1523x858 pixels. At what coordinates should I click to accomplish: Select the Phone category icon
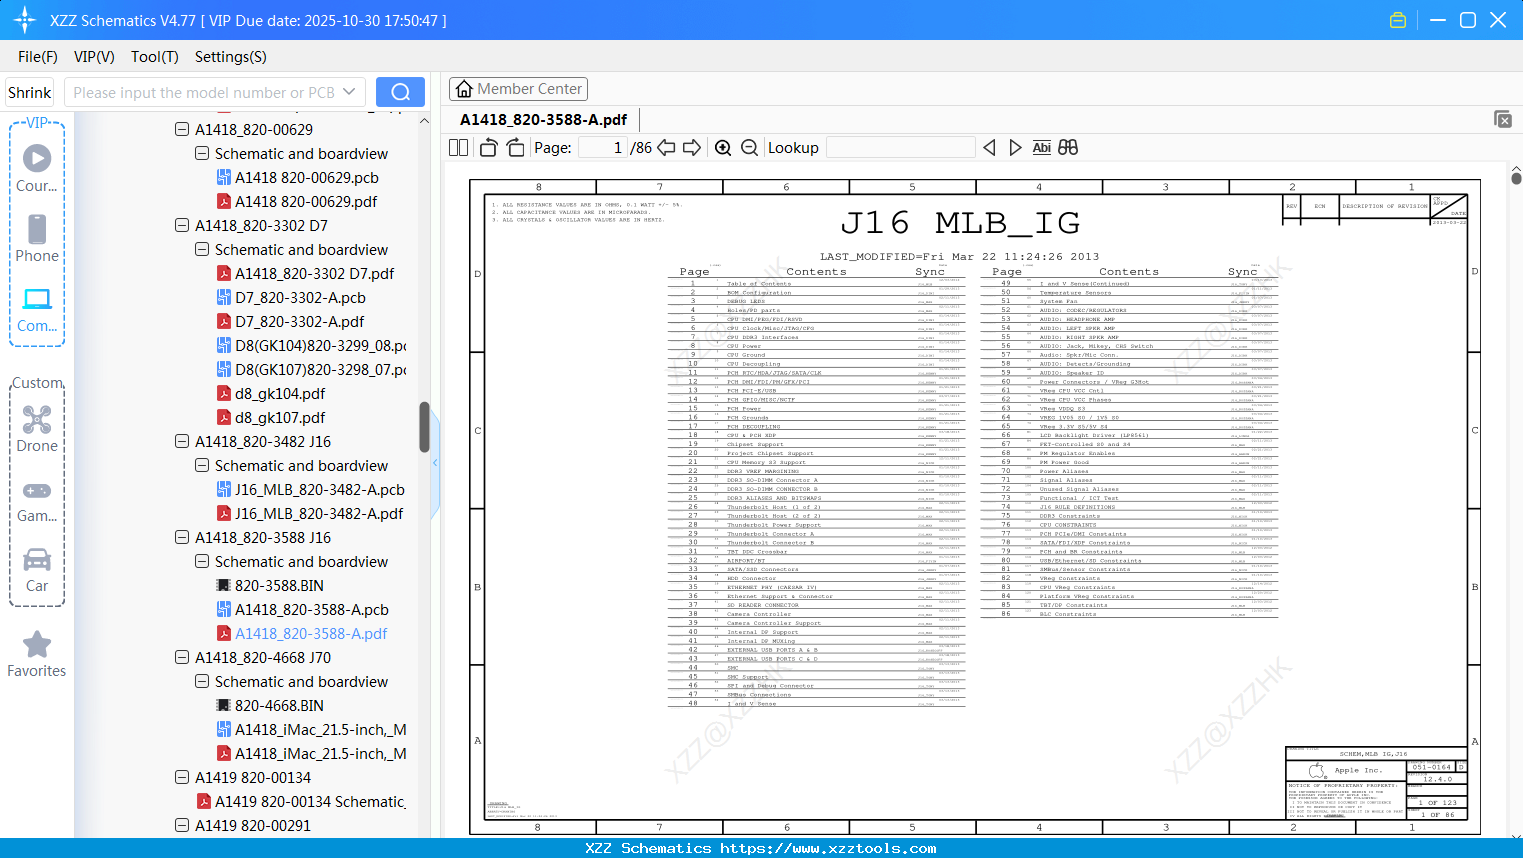pyautogui.click(x=37, y=238)
